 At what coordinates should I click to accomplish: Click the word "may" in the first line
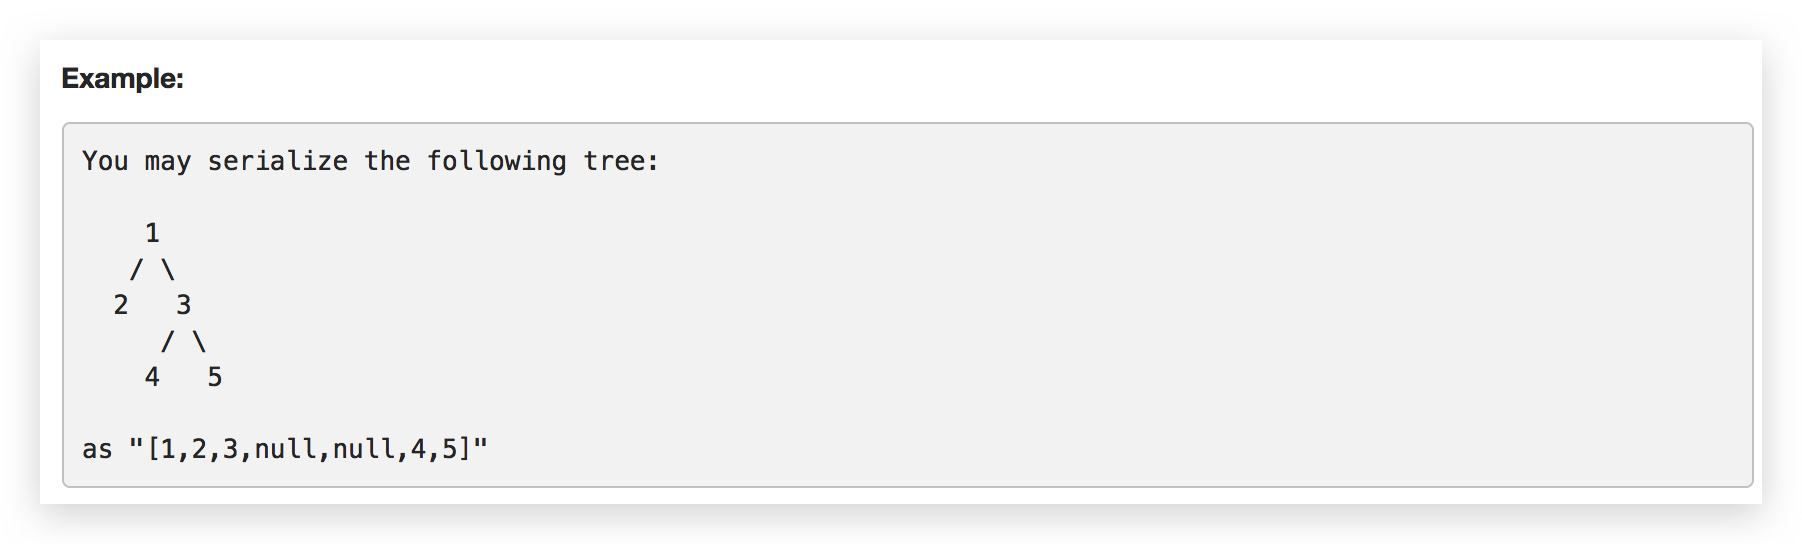[167, 161]
